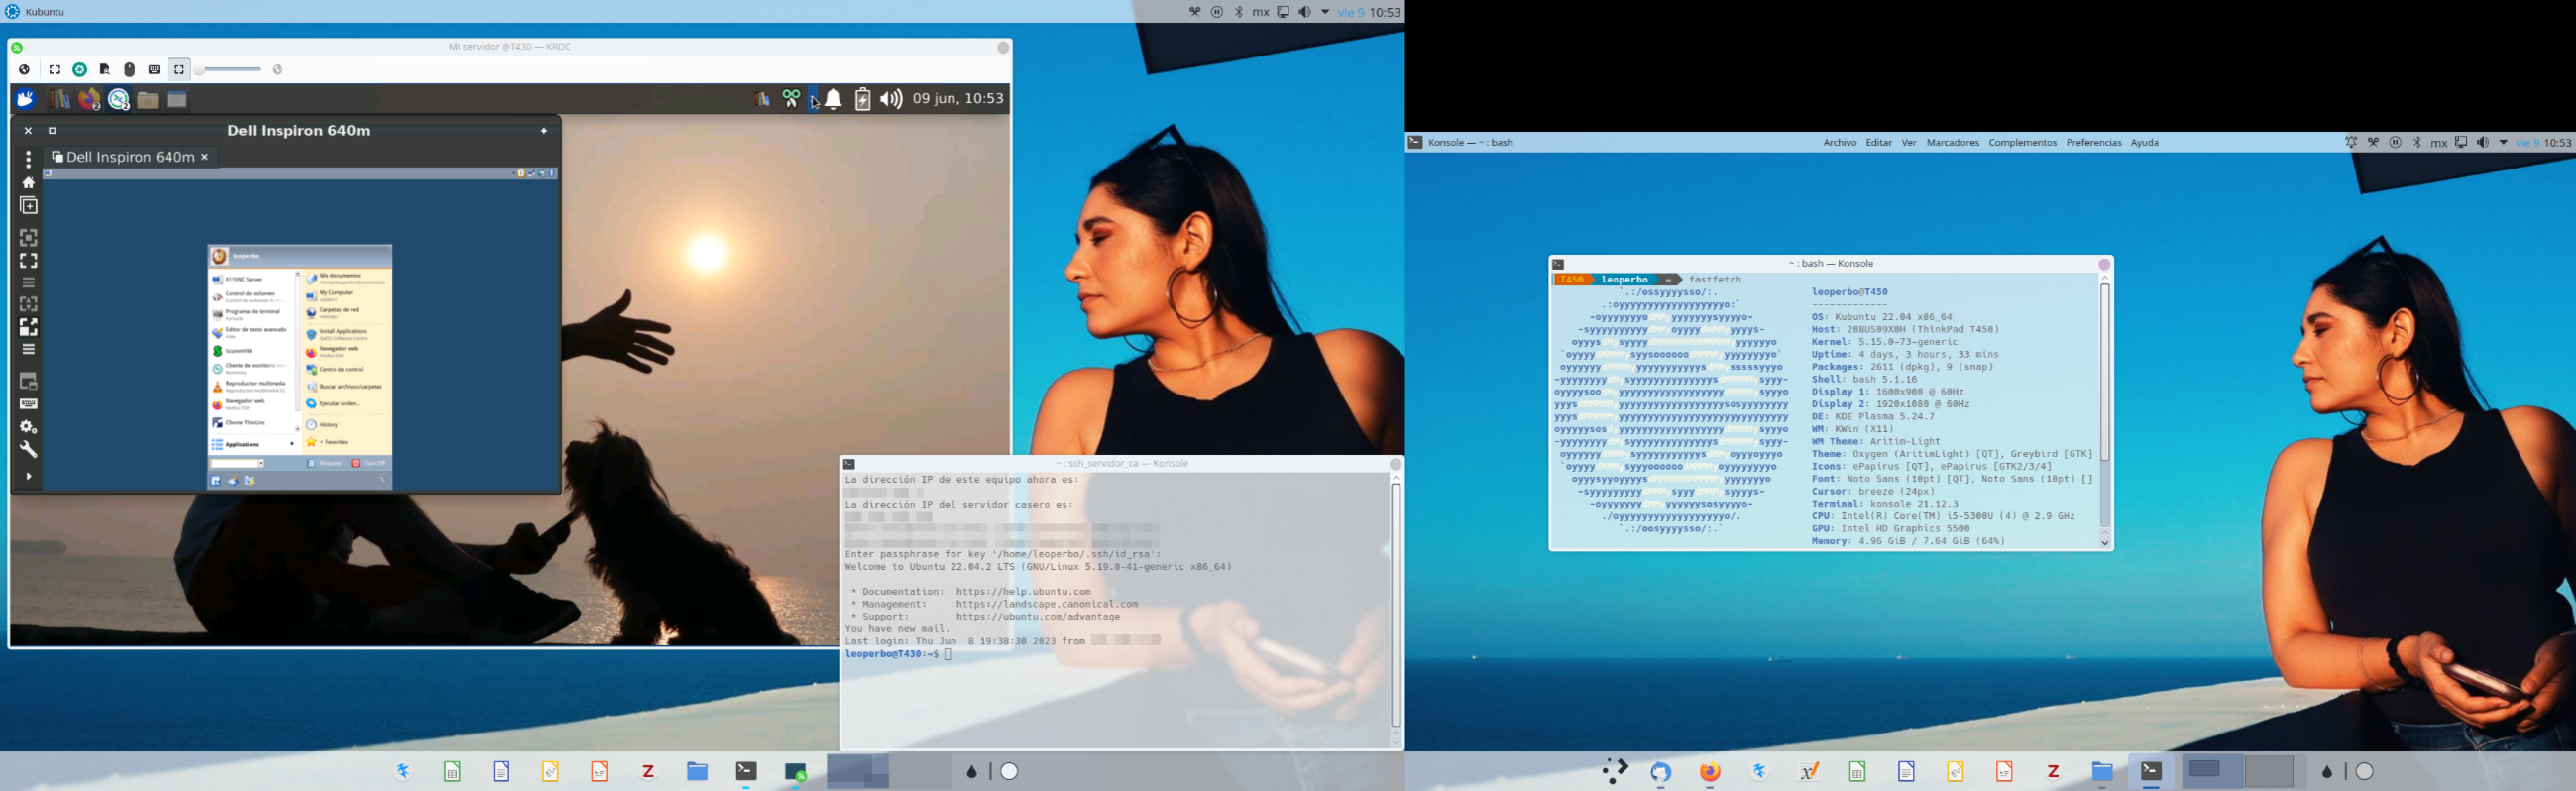Expand the Remmina sidebar bottom arrow
The image size is (2576, 791).
[28, 476]
